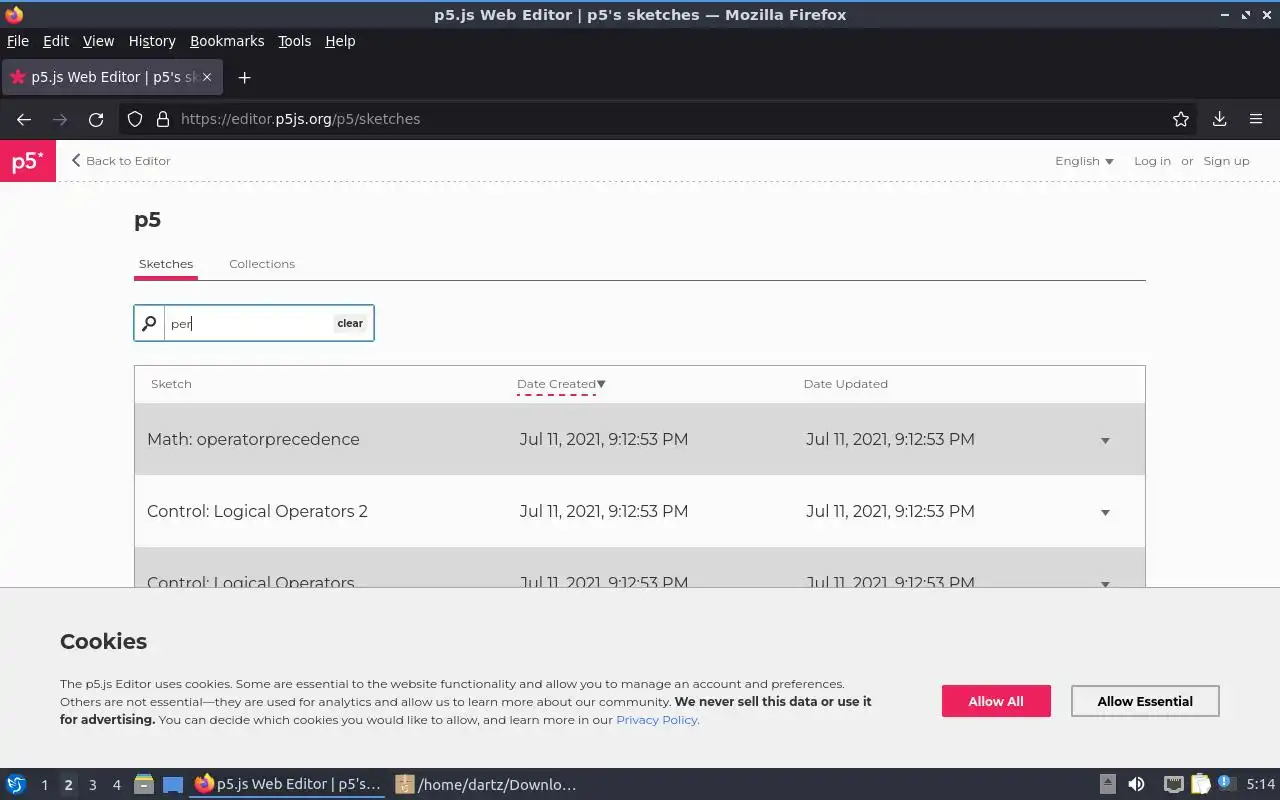Open the Tools menu
1280x800 pixels.
294,41
